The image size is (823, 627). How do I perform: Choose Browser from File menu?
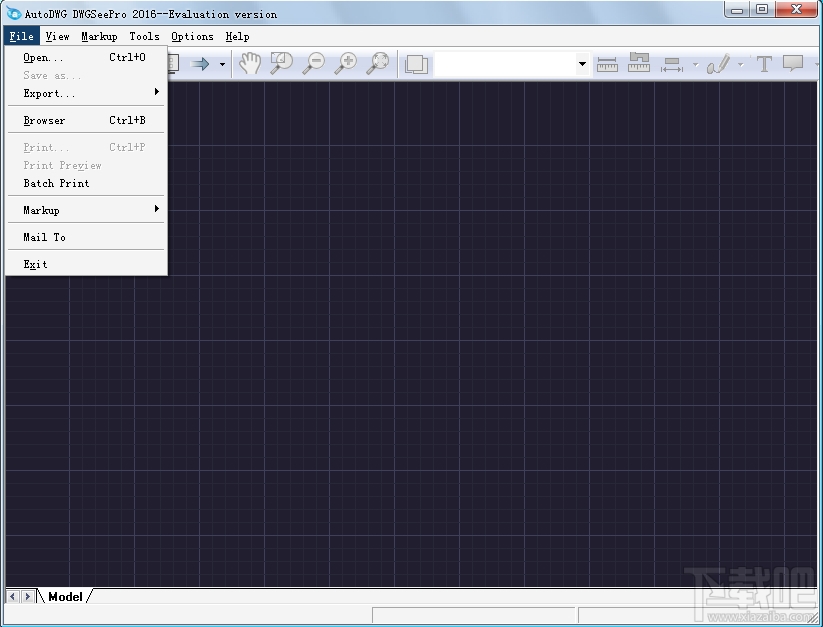coord(86,120)
